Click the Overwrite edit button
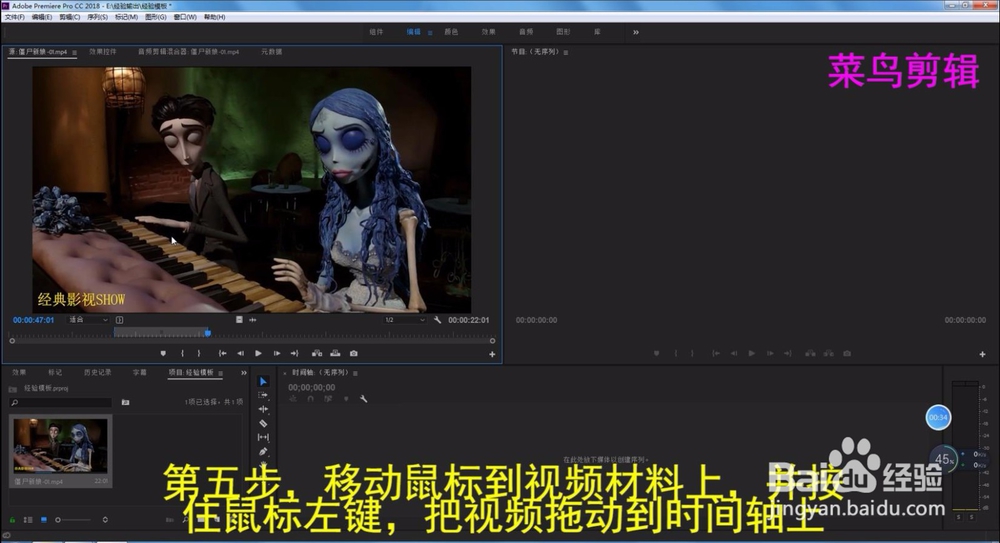Screen dimensions: 1000x543 point(335,353)
